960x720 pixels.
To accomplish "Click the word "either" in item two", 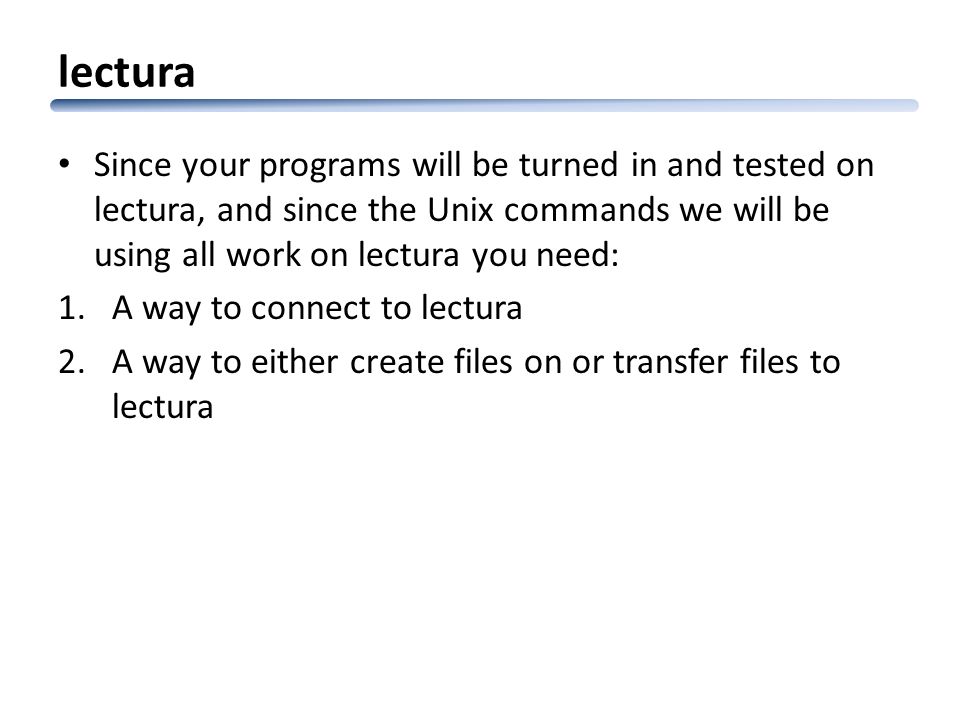I will [x=294, y=361].
